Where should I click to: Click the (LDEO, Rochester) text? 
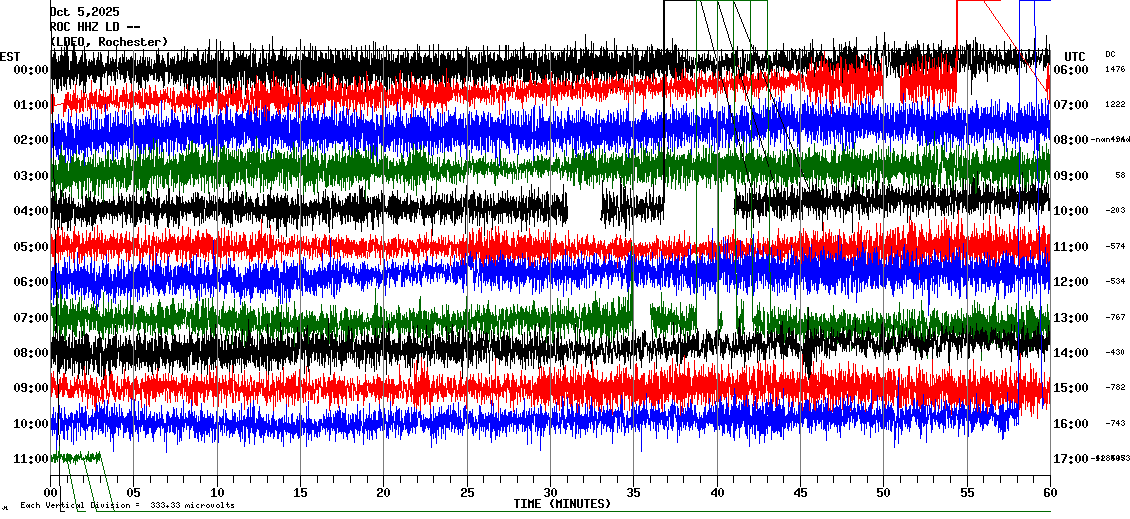coord(109,42)
